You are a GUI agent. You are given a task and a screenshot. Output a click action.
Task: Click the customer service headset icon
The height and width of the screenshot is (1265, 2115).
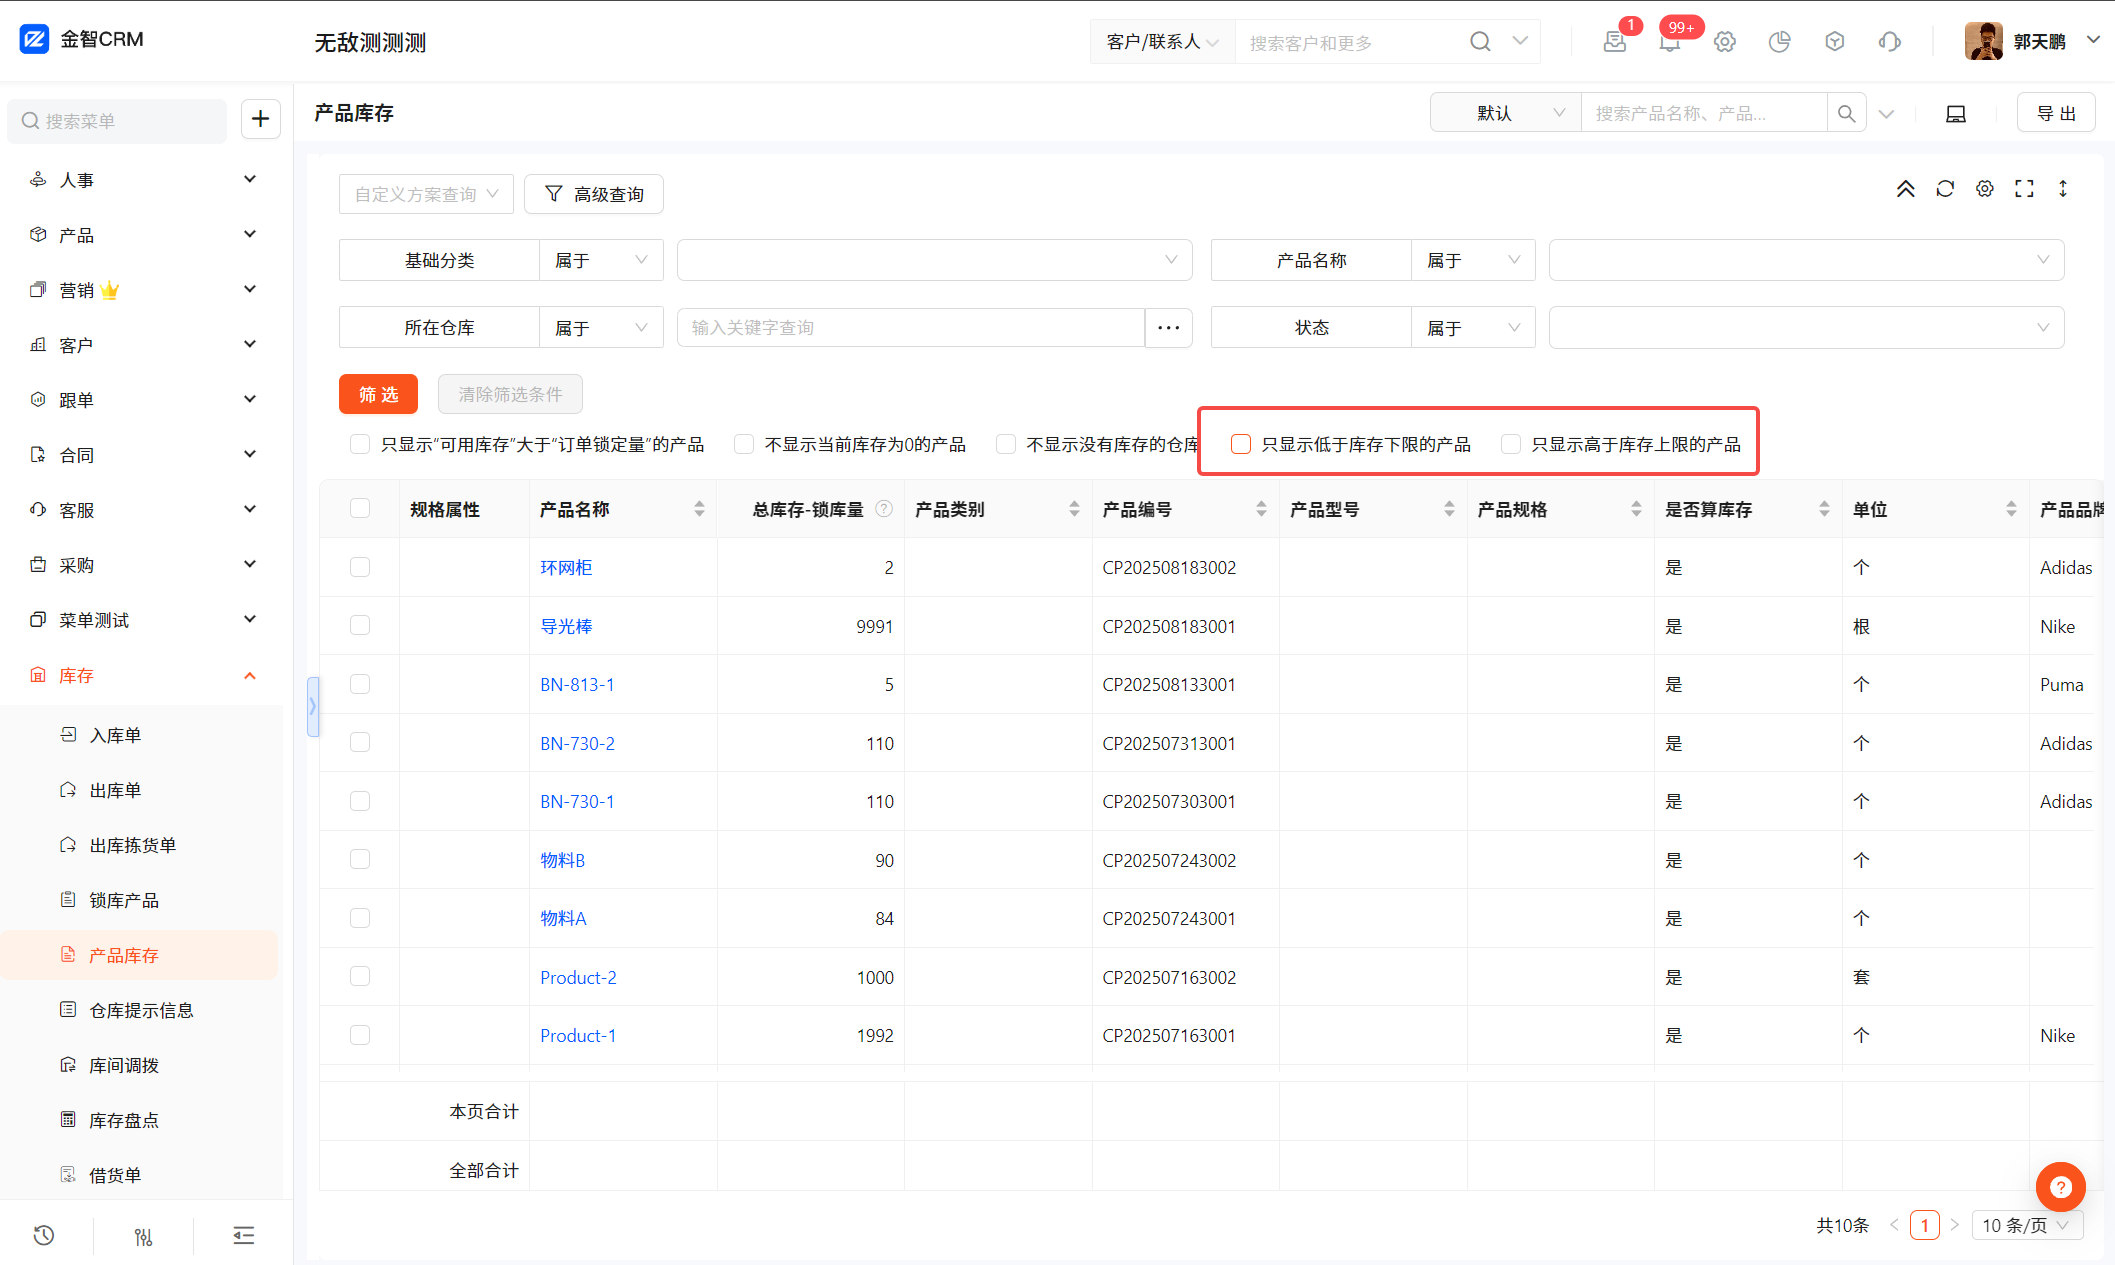[1889, 42]
